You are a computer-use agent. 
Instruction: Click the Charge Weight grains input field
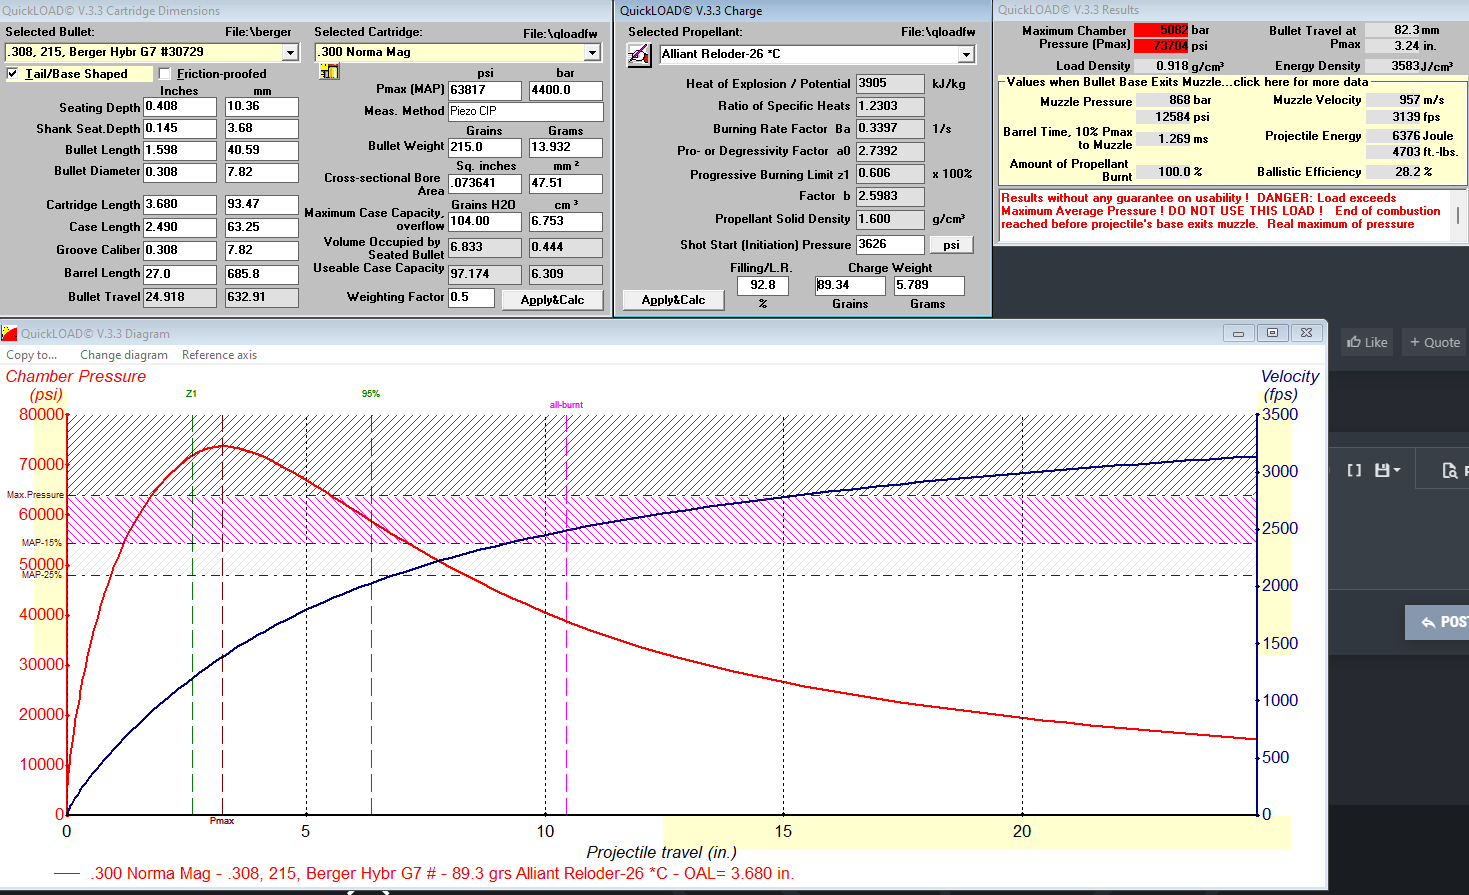850,286
